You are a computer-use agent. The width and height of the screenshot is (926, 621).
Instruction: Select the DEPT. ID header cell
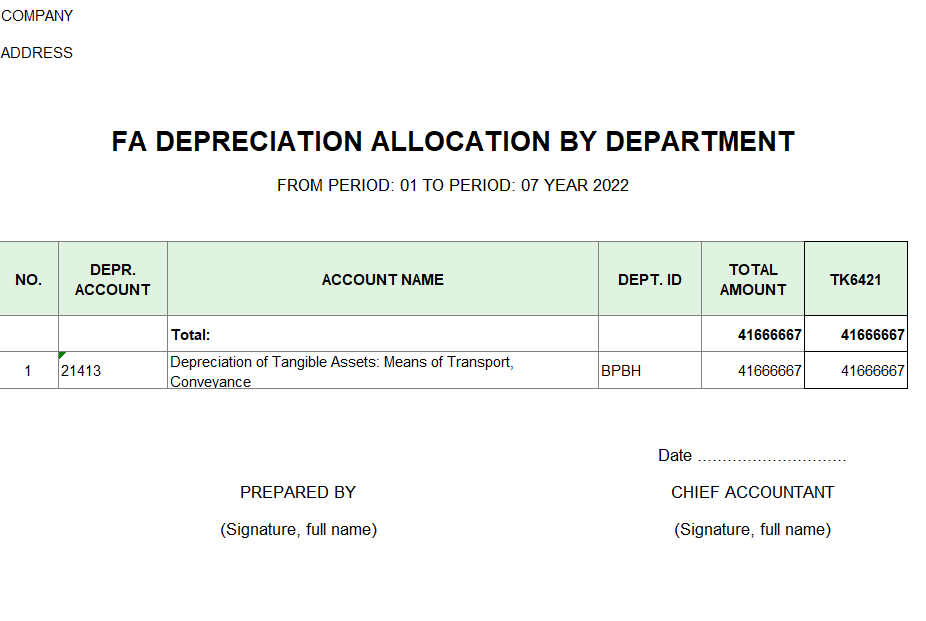(x=650, y=280)
